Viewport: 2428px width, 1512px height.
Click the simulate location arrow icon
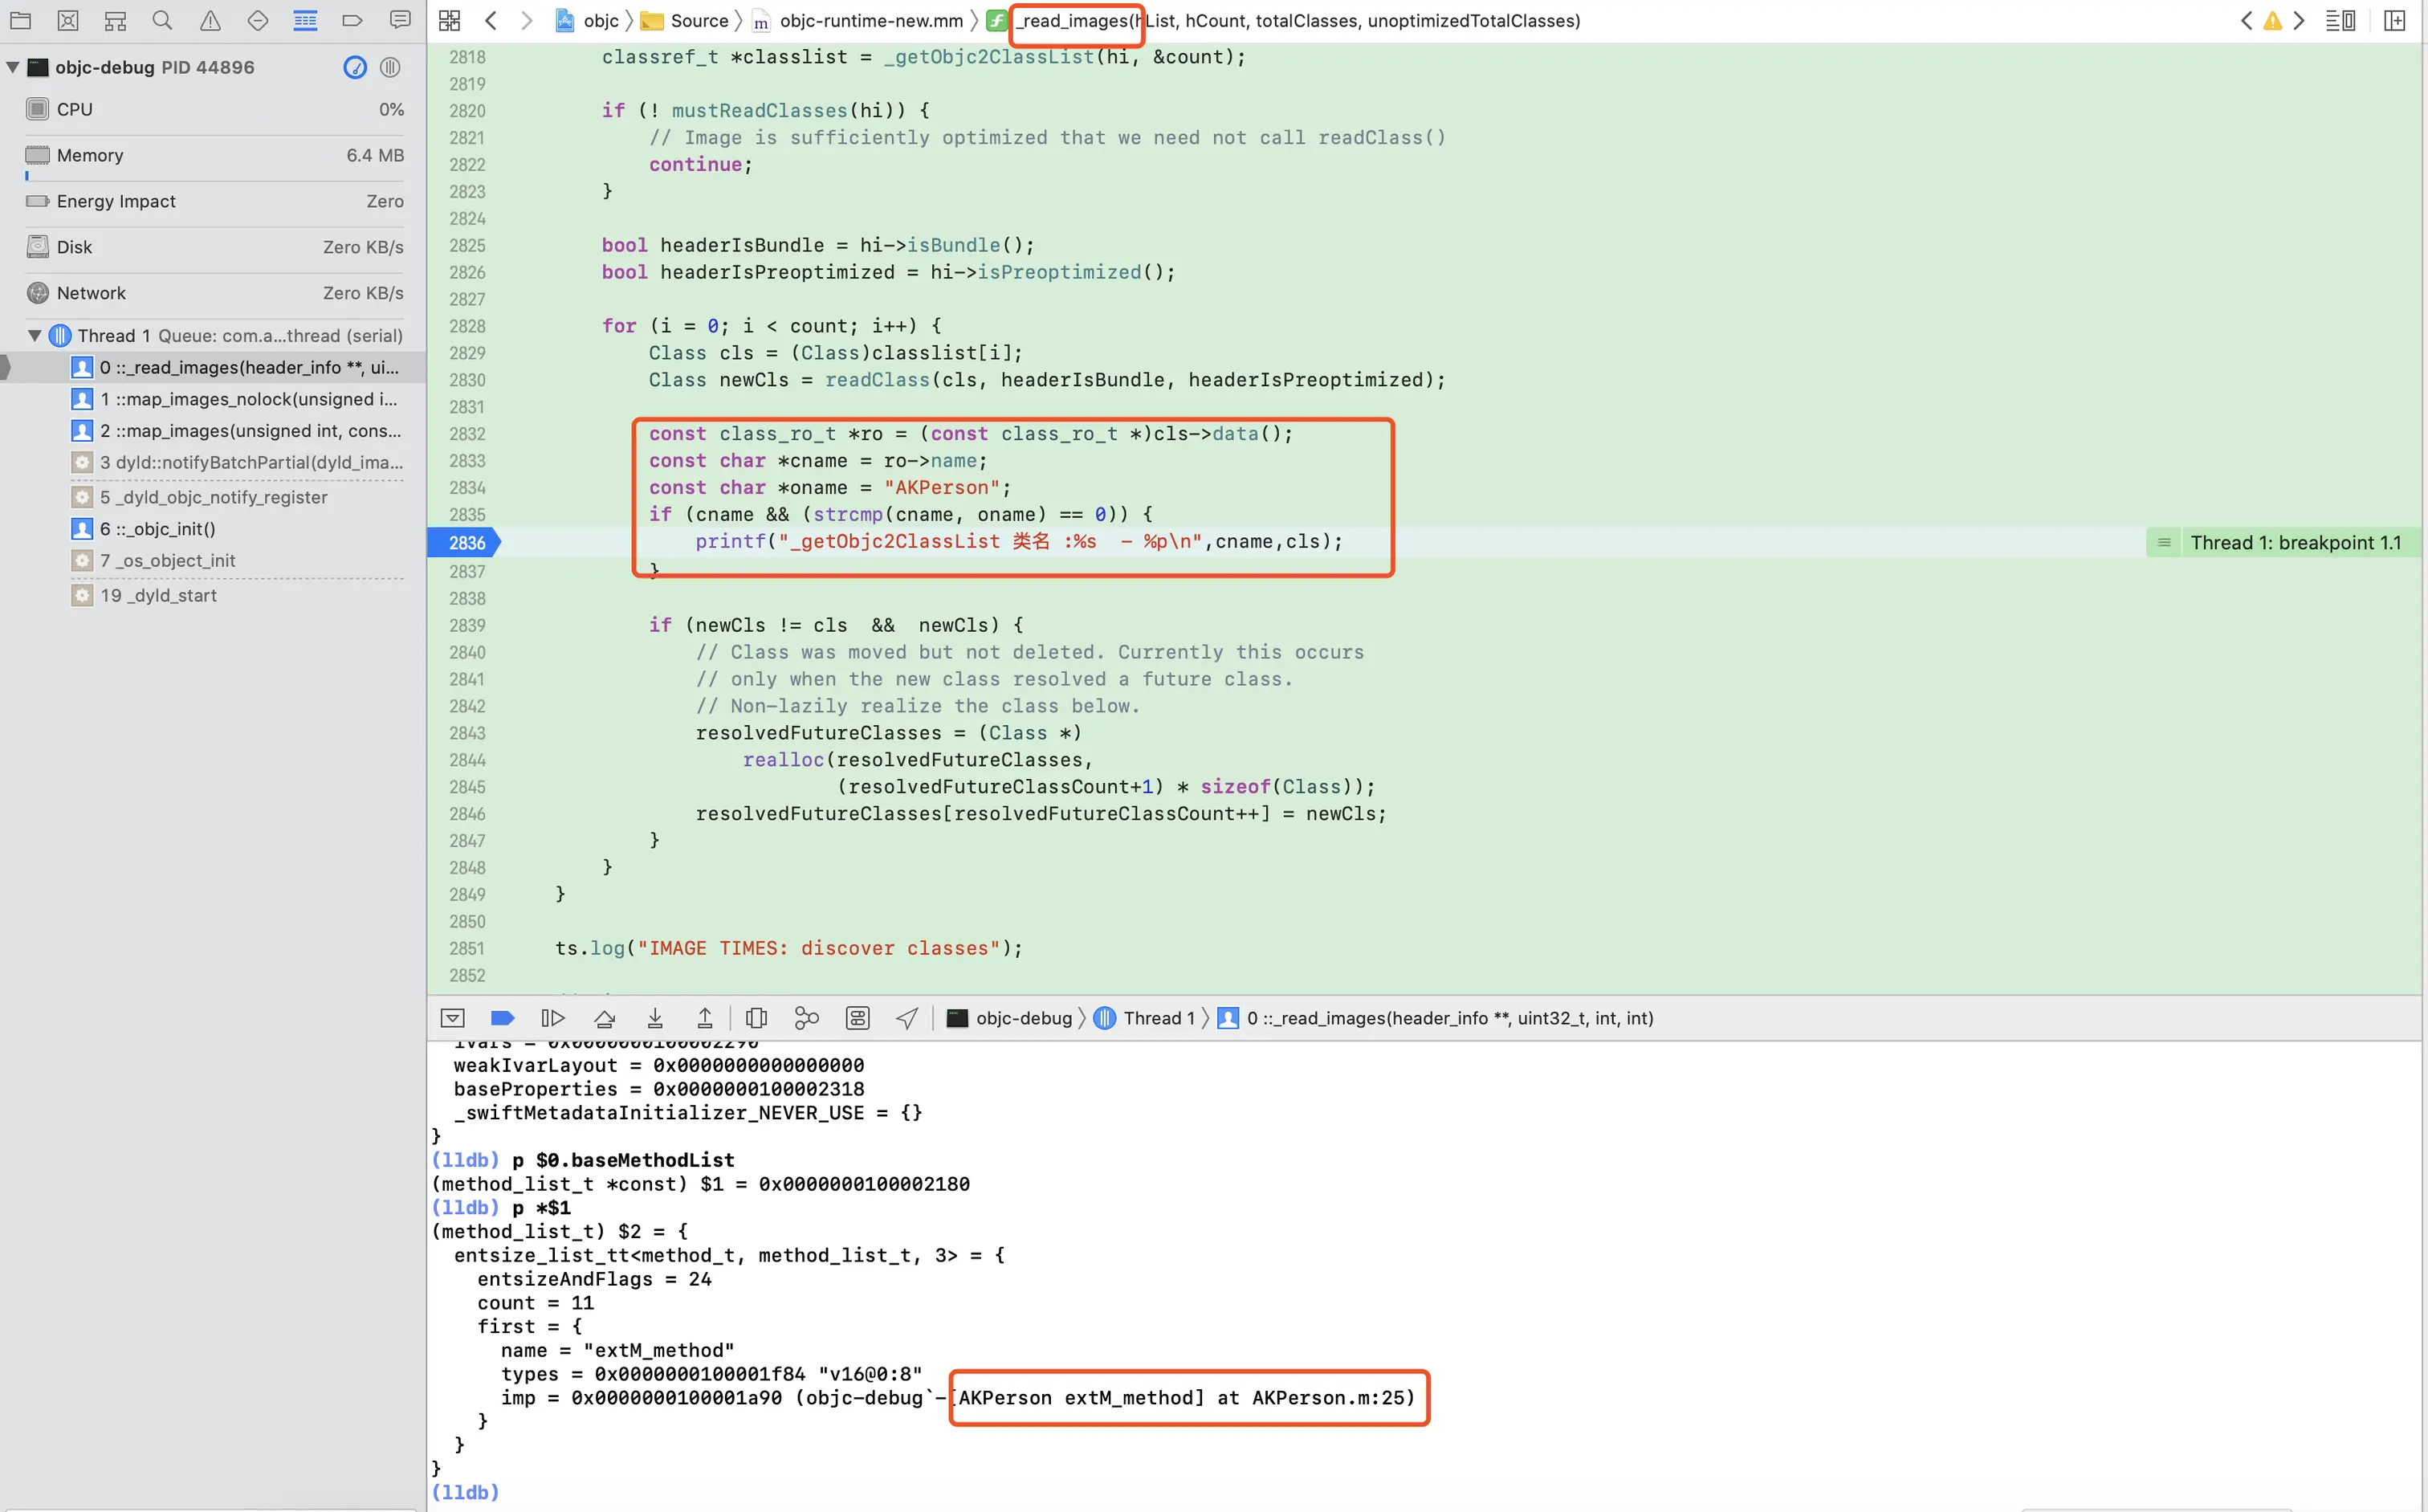pos(907,1018)
